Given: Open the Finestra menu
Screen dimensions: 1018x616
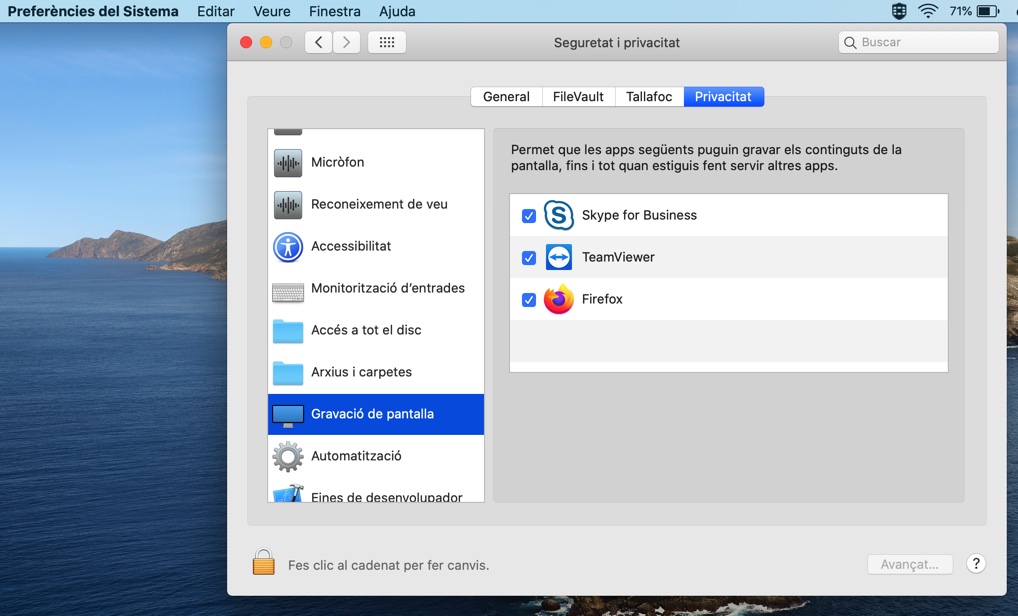Looking at the screenshot, I should click(334, 11).
